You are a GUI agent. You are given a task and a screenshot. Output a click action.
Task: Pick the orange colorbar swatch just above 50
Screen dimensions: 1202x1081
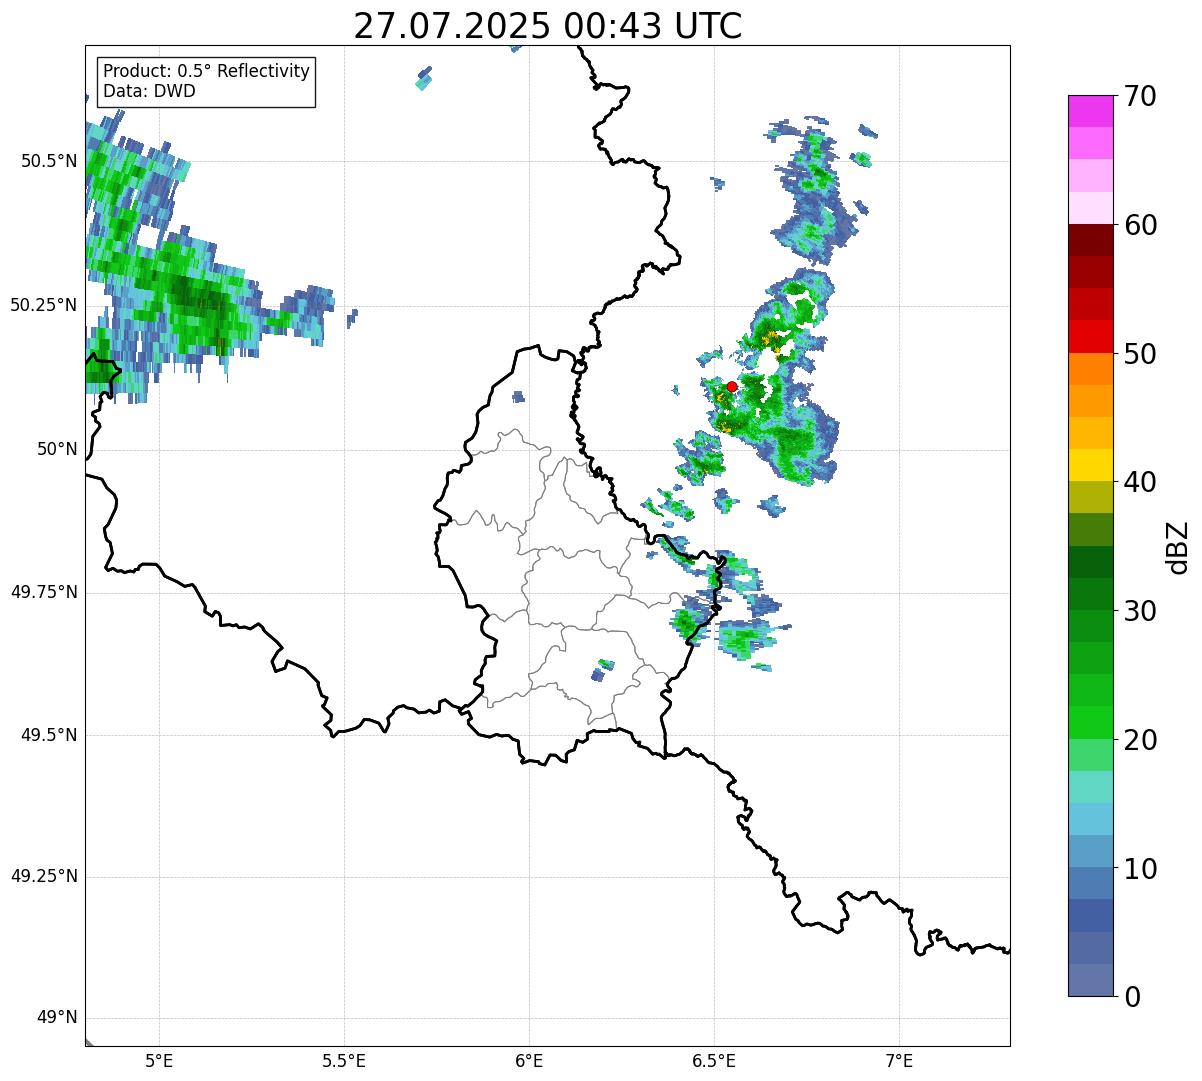tap(1090, 369)
